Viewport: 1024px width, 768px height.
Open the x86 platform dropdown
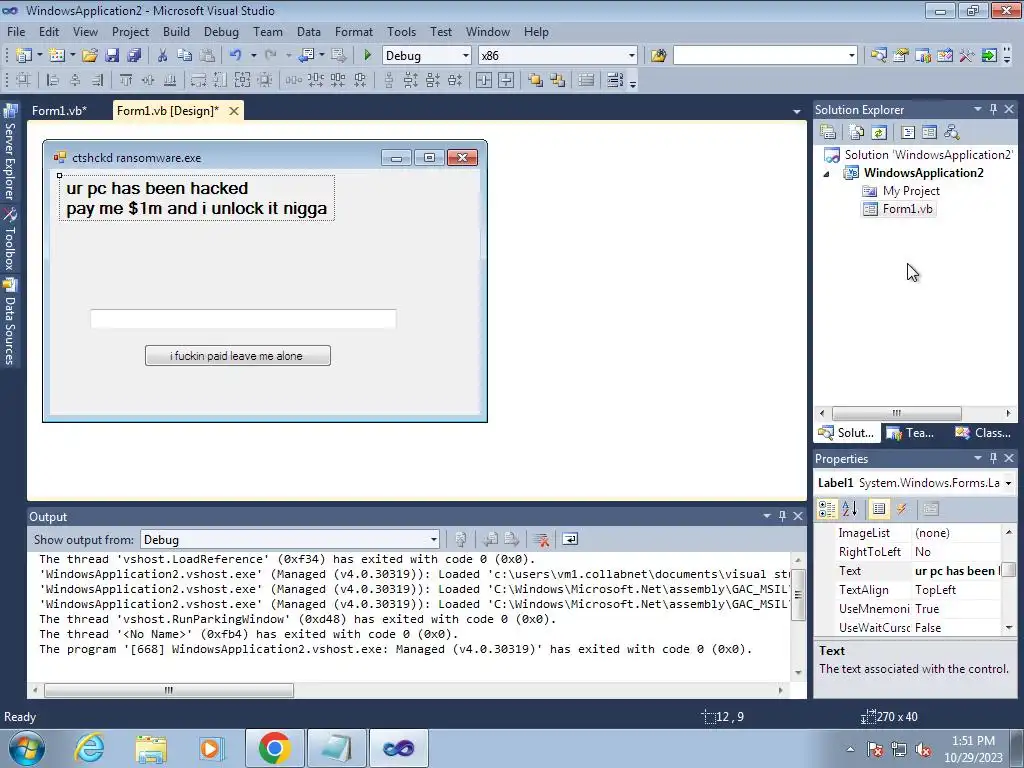tap(632, 56)
